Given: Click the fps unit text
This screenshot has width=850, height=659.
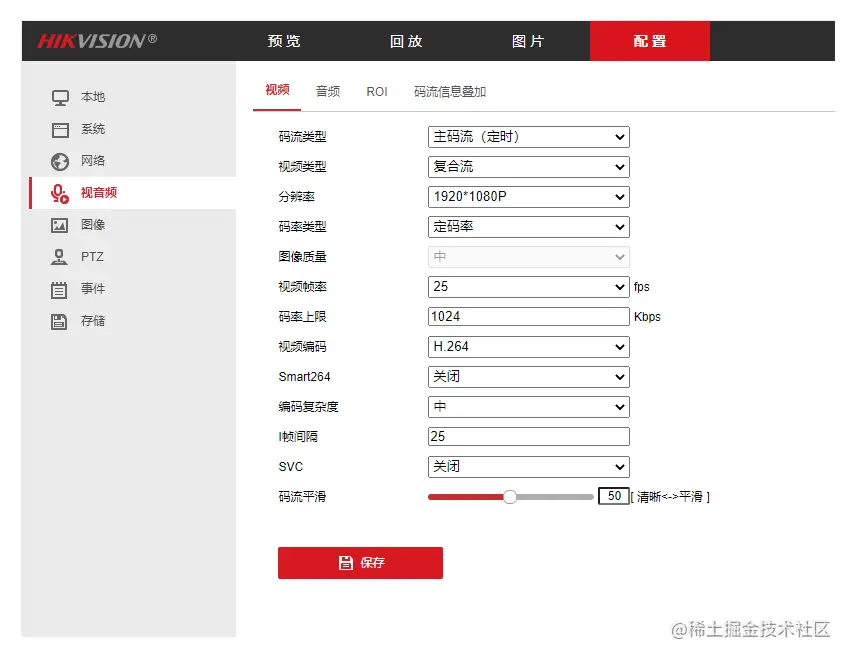Looking at the screenshot, I should (641, 287).
